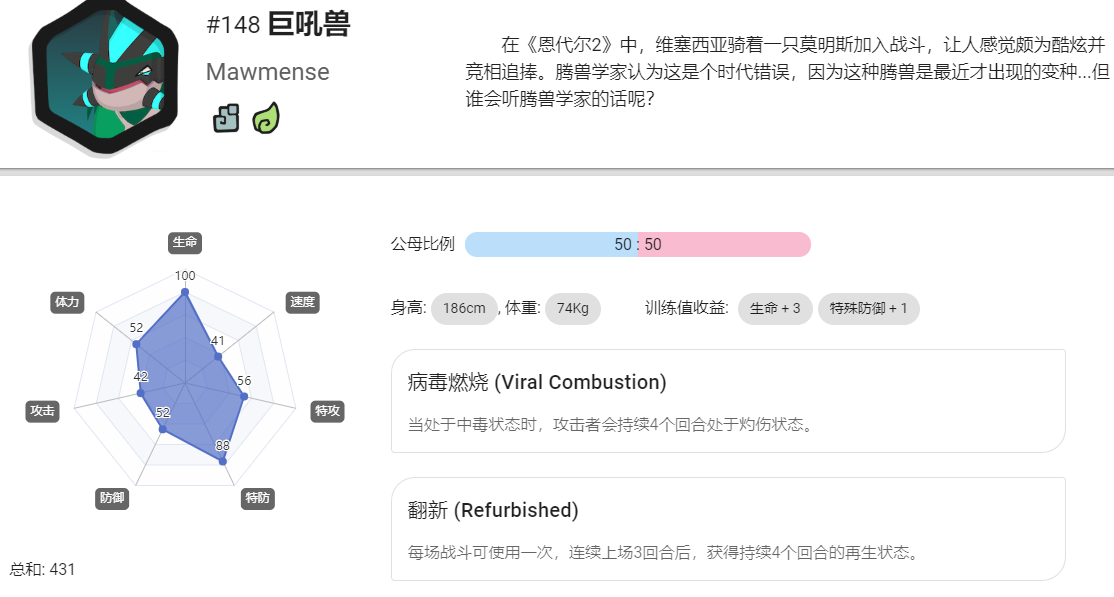The width and height of the screenshot is (1114, 597).
Task: Click the digital type icon
Action: click(x=226, y=118)
